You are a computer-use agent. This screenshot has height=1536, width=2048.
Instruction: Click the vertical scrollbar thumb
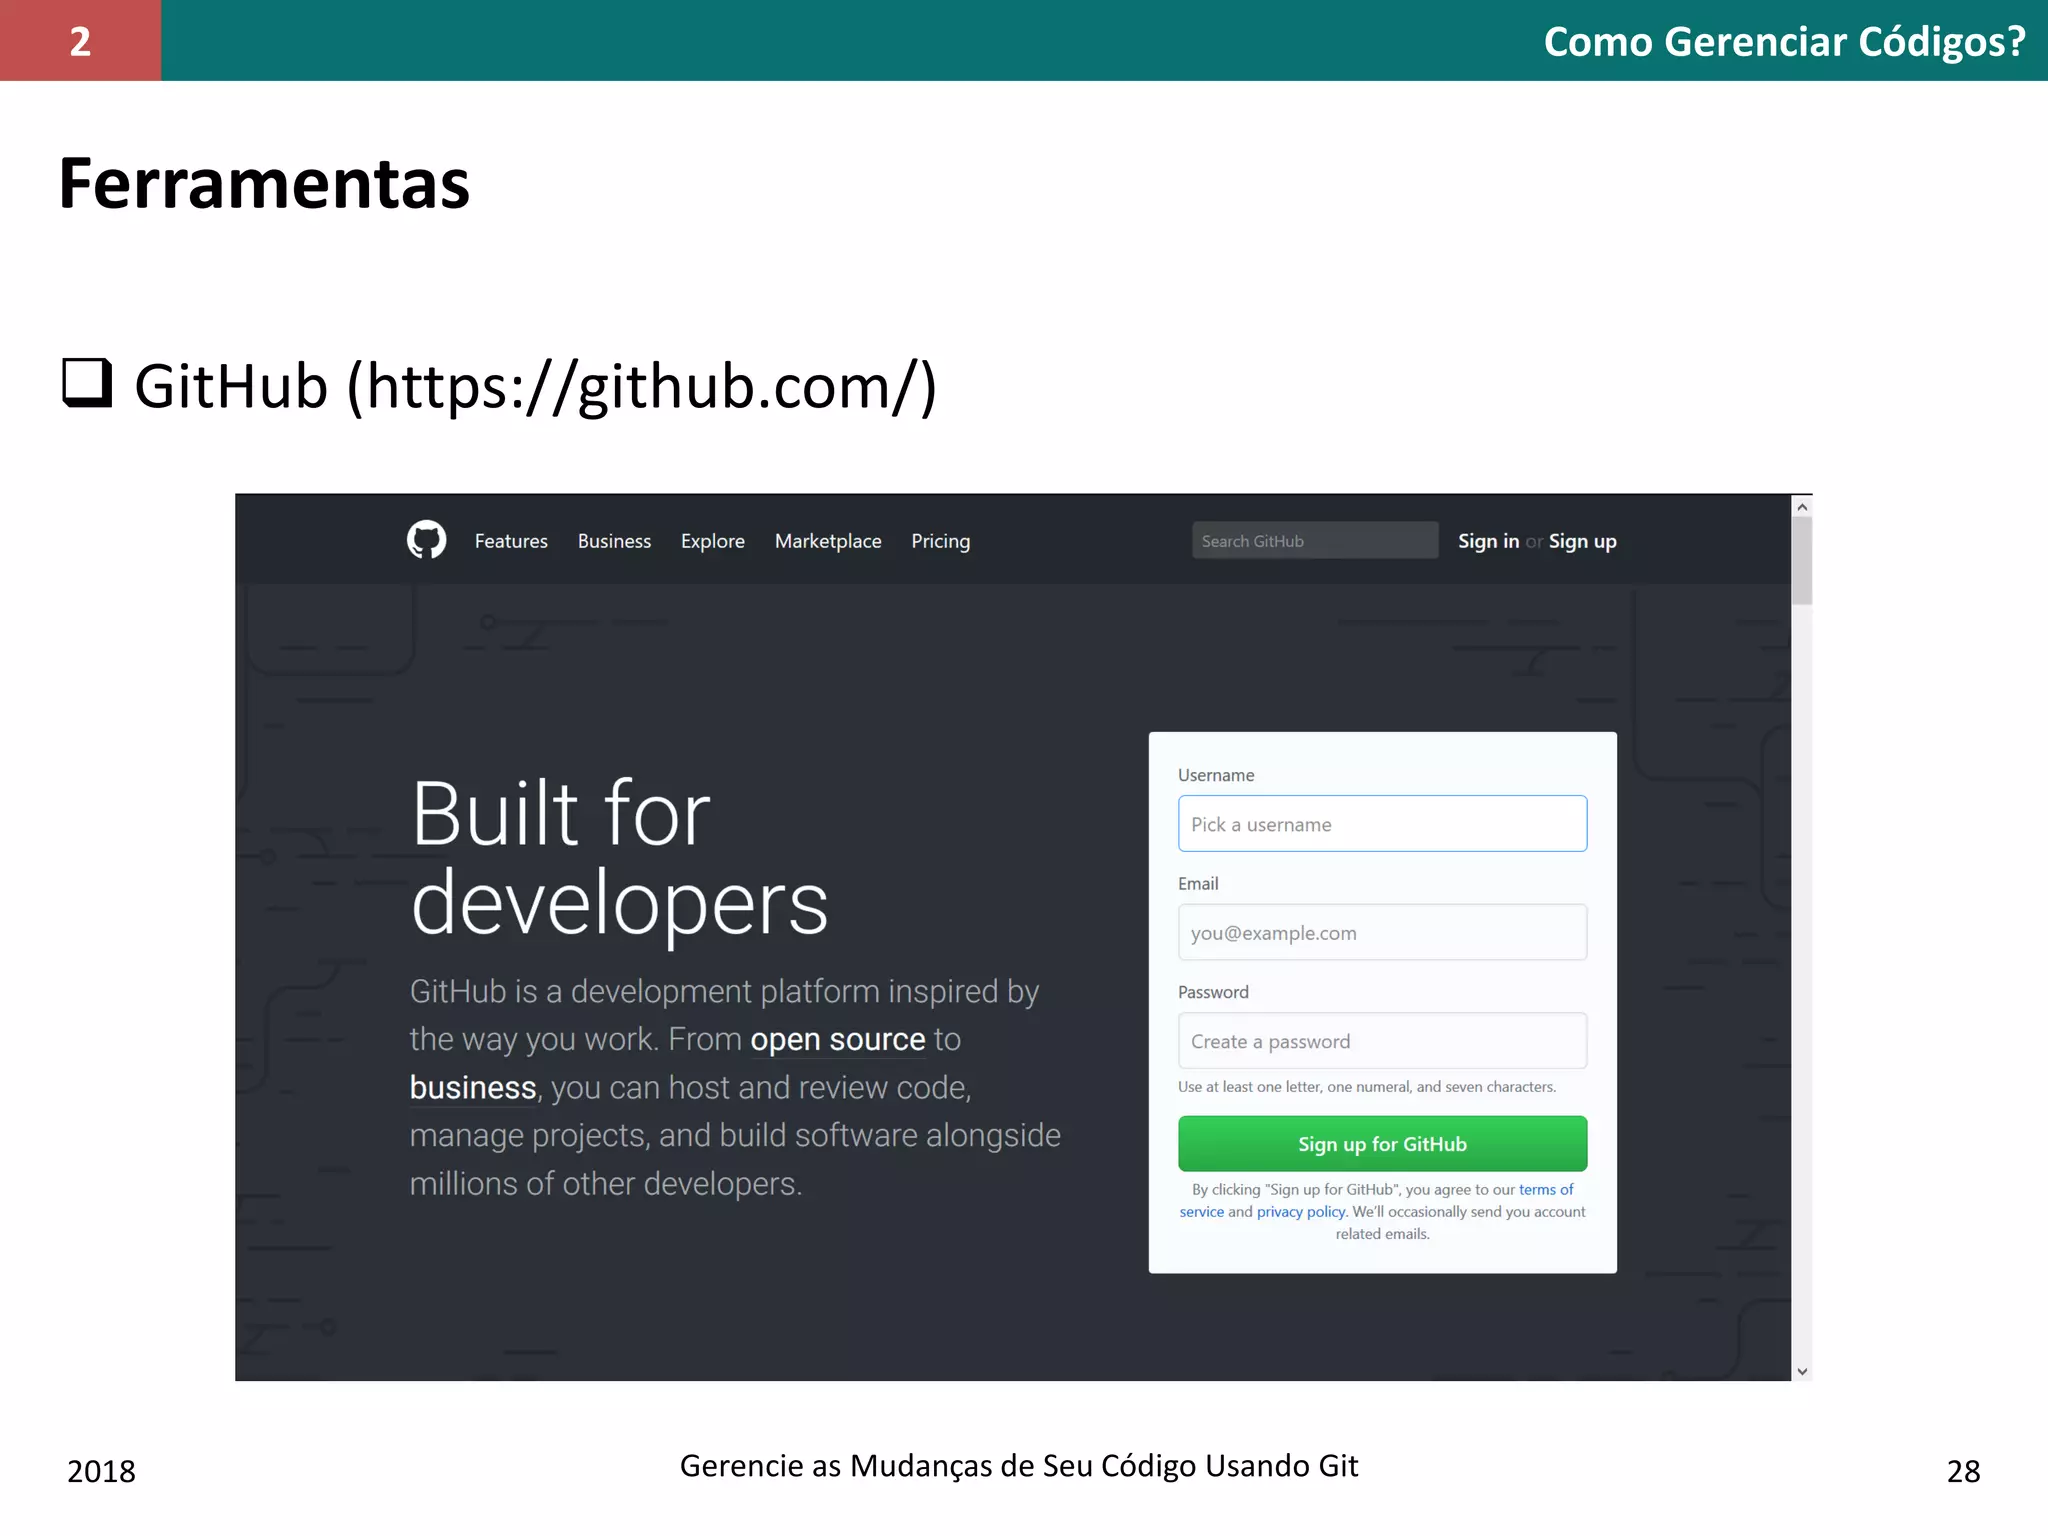point(1802,560)
